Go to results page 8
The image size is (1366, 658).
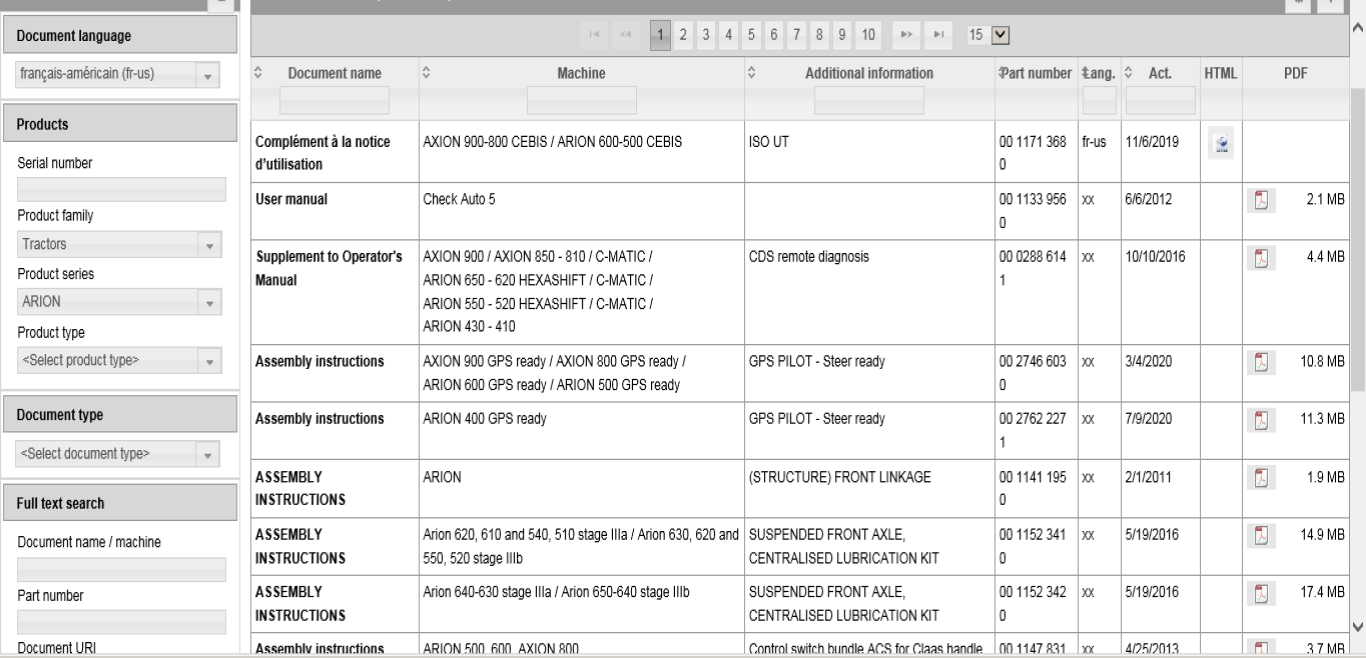tap(821, 36)
